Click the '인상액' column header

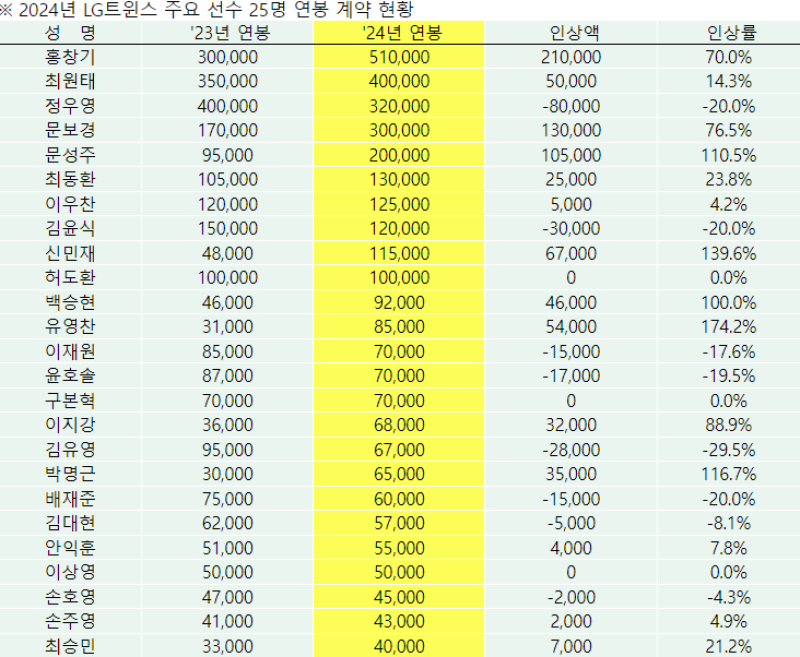[571, 33]
